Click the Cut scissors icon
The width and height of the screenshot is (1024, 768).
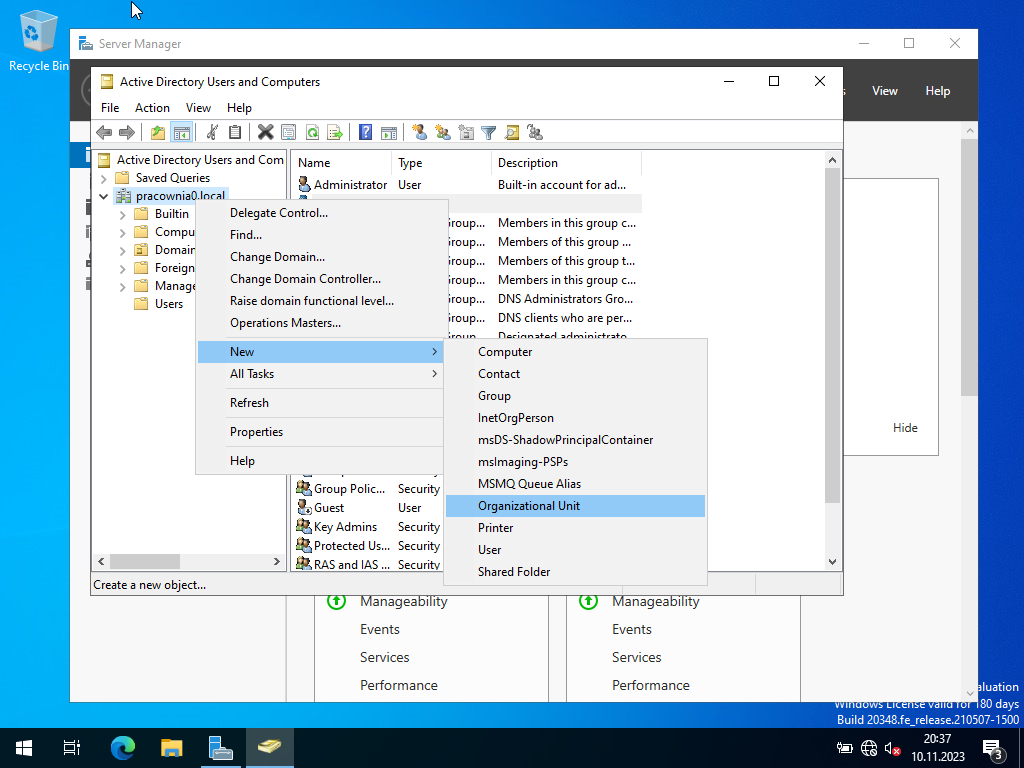212,133
